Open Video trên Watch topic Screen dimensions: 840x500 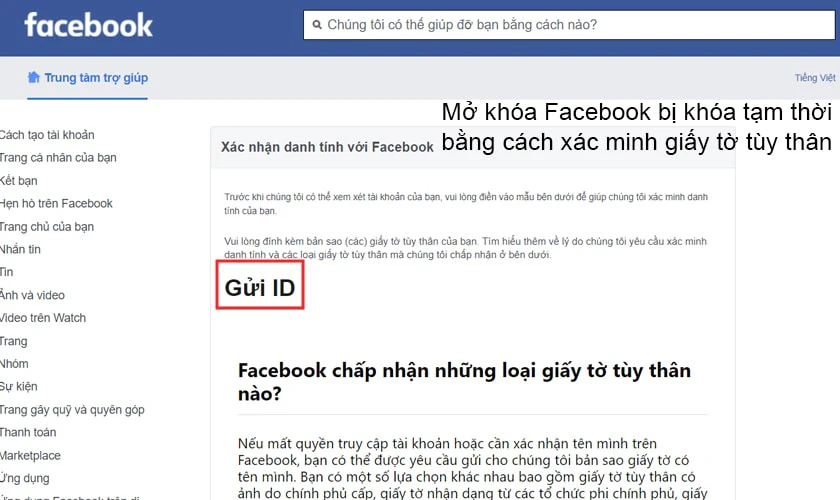pos(43,318)
